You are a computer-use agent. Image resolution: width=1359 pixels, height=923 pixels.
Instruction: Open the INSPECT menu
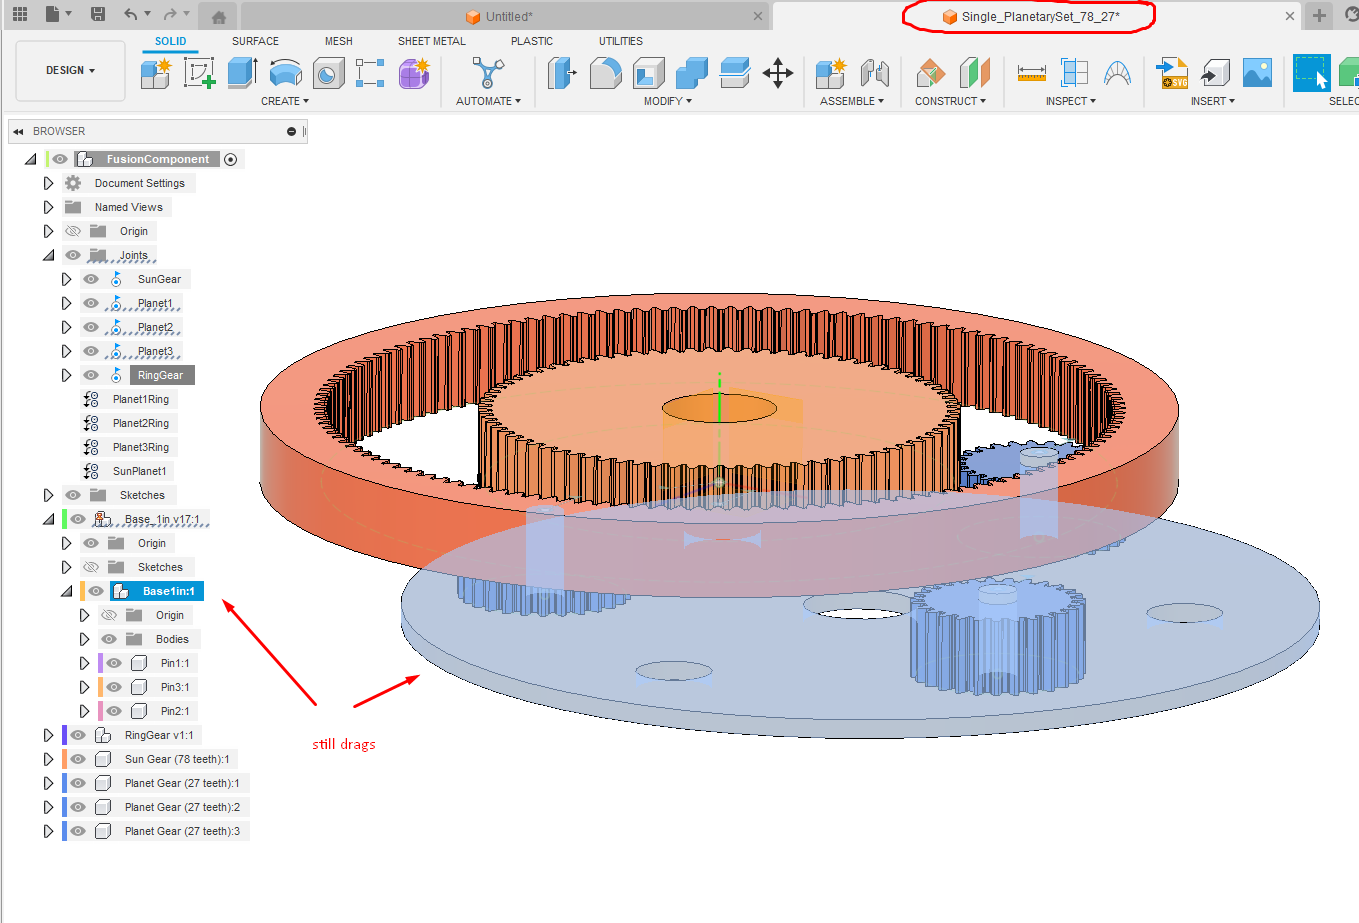coord(1070,101)
